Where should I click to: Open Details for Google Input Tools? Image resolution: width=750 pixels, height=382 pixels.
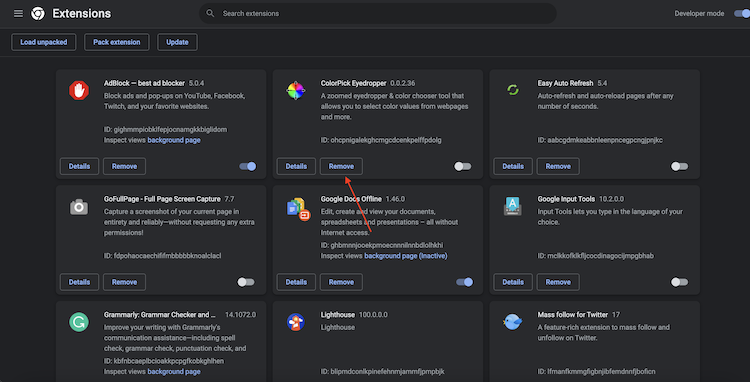(x=513, y=282)
